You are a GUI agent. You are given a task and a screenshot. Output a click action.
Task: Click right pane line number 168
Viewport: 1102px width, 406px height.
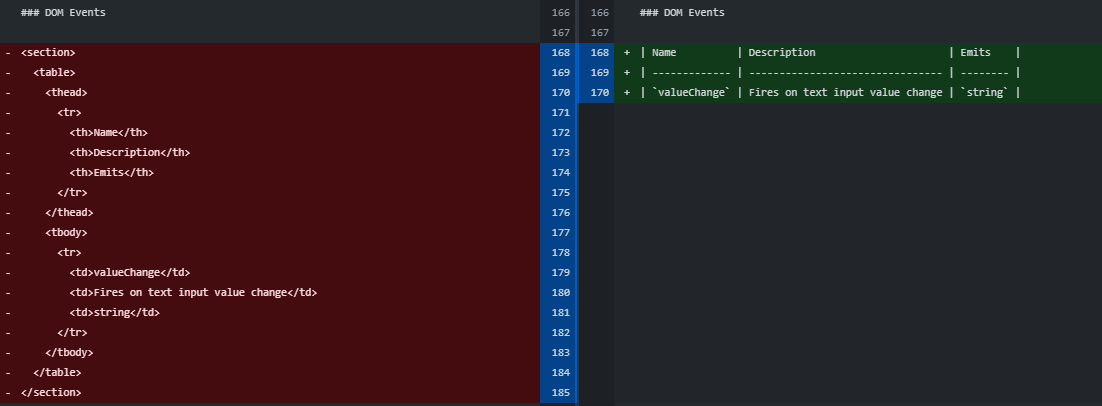(x=599, y=53)
